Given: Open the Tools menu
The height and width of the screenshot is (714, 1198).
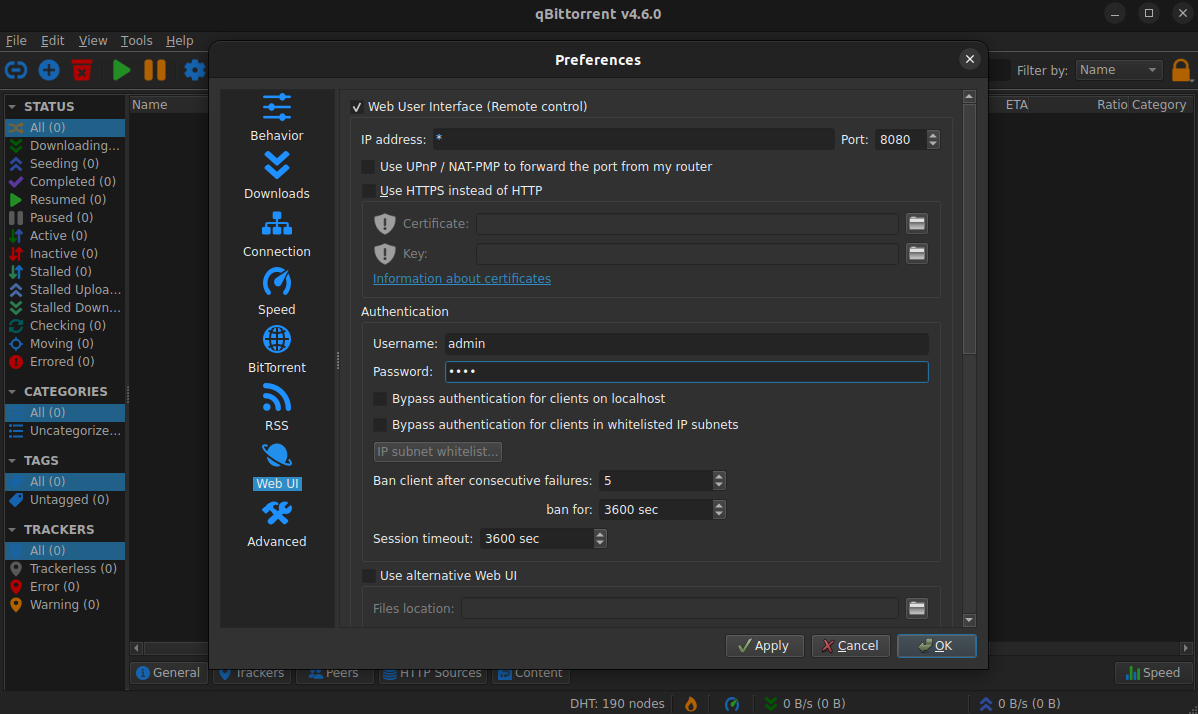Looking at the screenshot, I should coord(136,40).
